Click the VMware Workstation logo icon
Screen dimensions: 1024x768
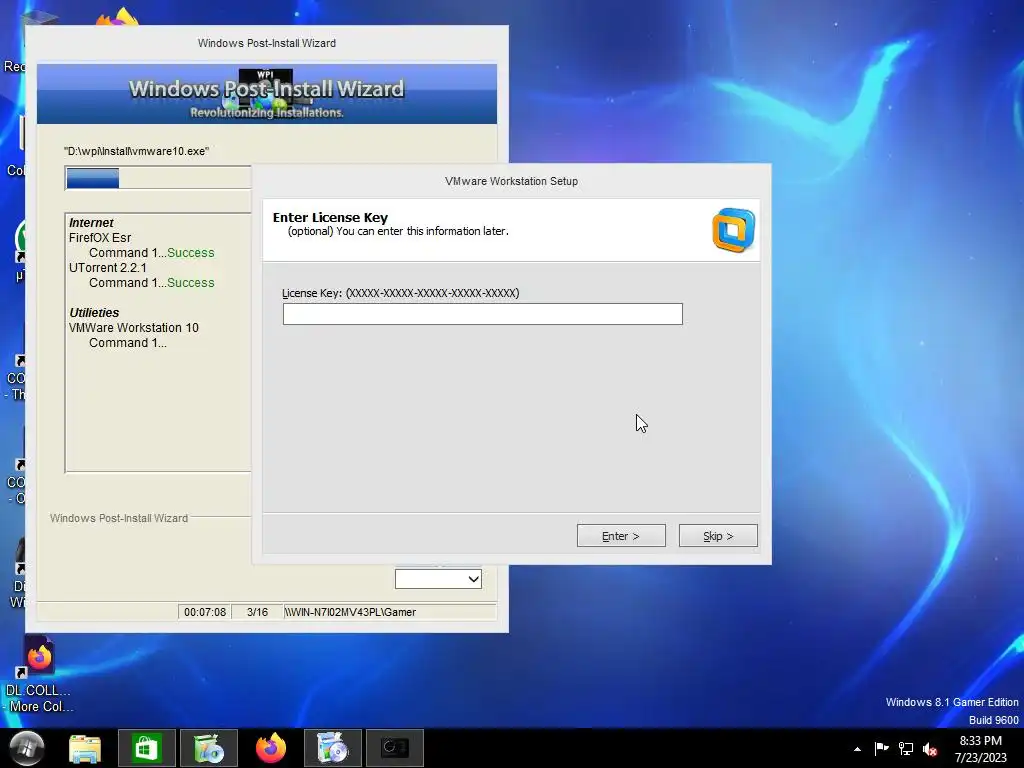(x=733, y=230)
